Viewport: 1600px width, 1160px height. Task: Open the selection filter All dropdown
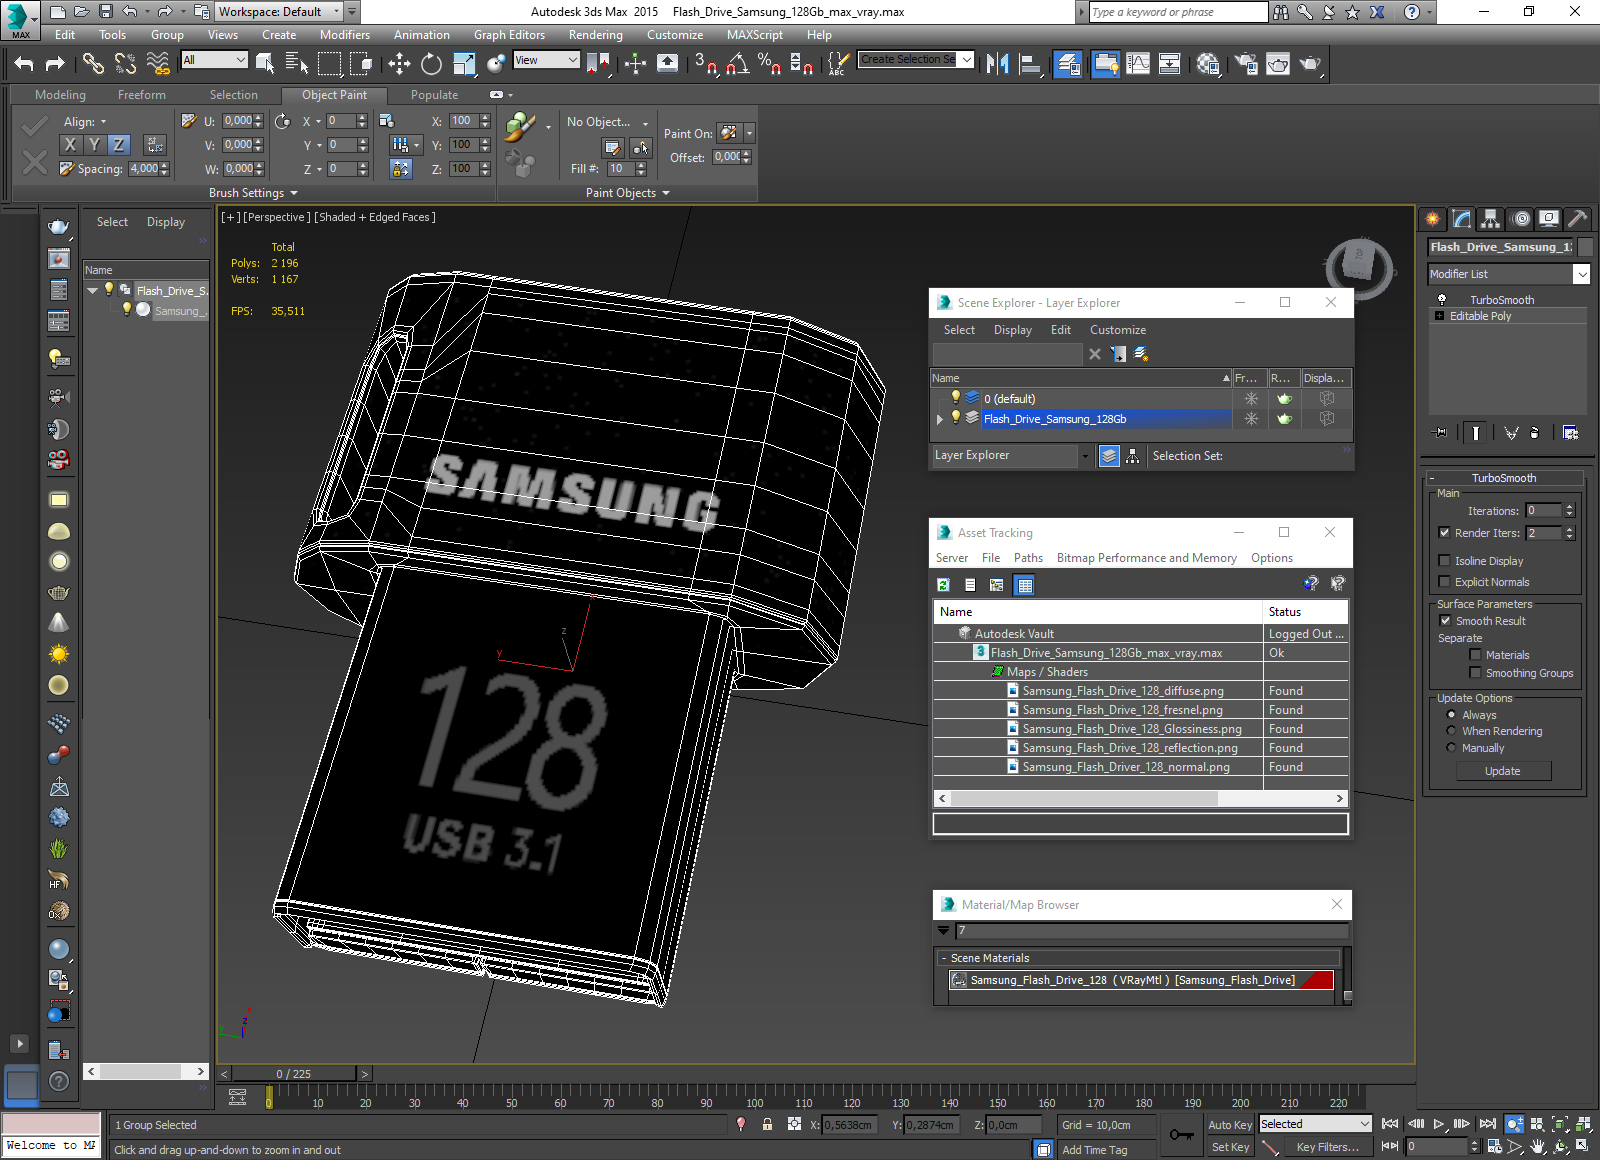point(214,60)
